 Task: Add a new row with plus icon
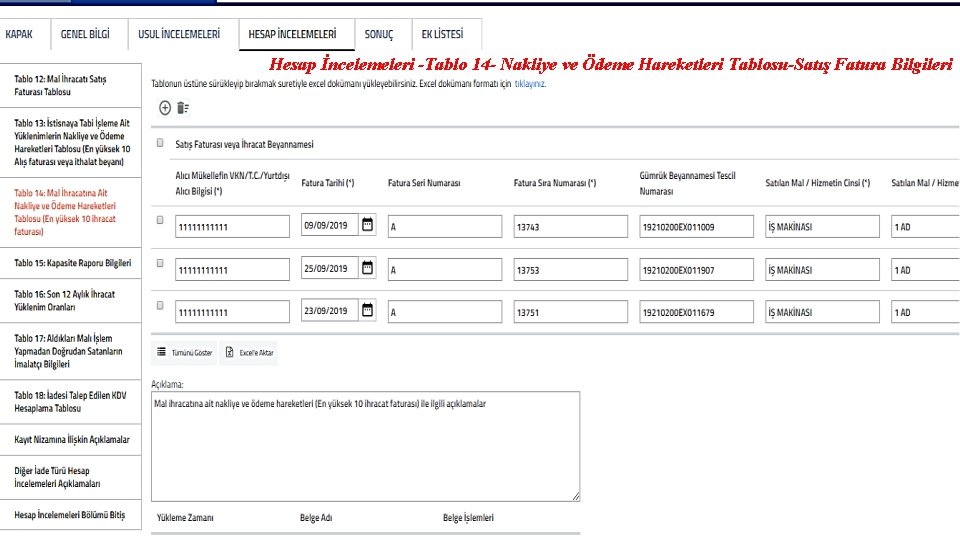tap(165, 108)
